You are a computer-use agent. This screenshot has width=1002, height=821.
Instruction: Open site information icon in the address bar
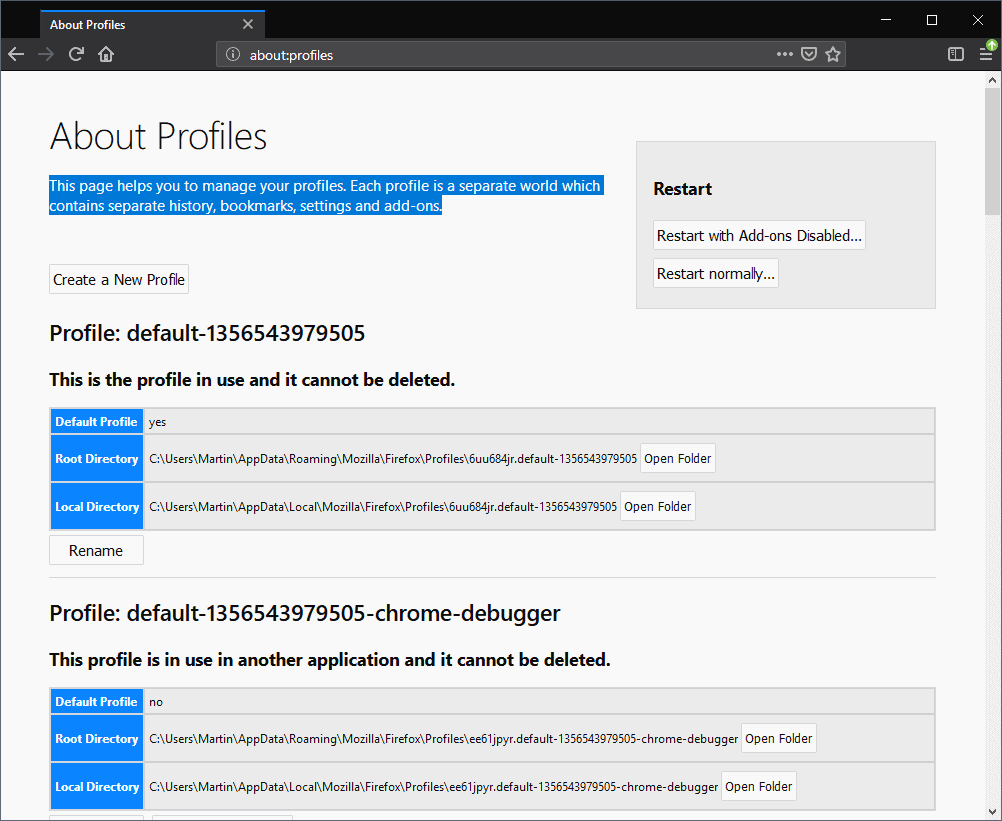232,55
